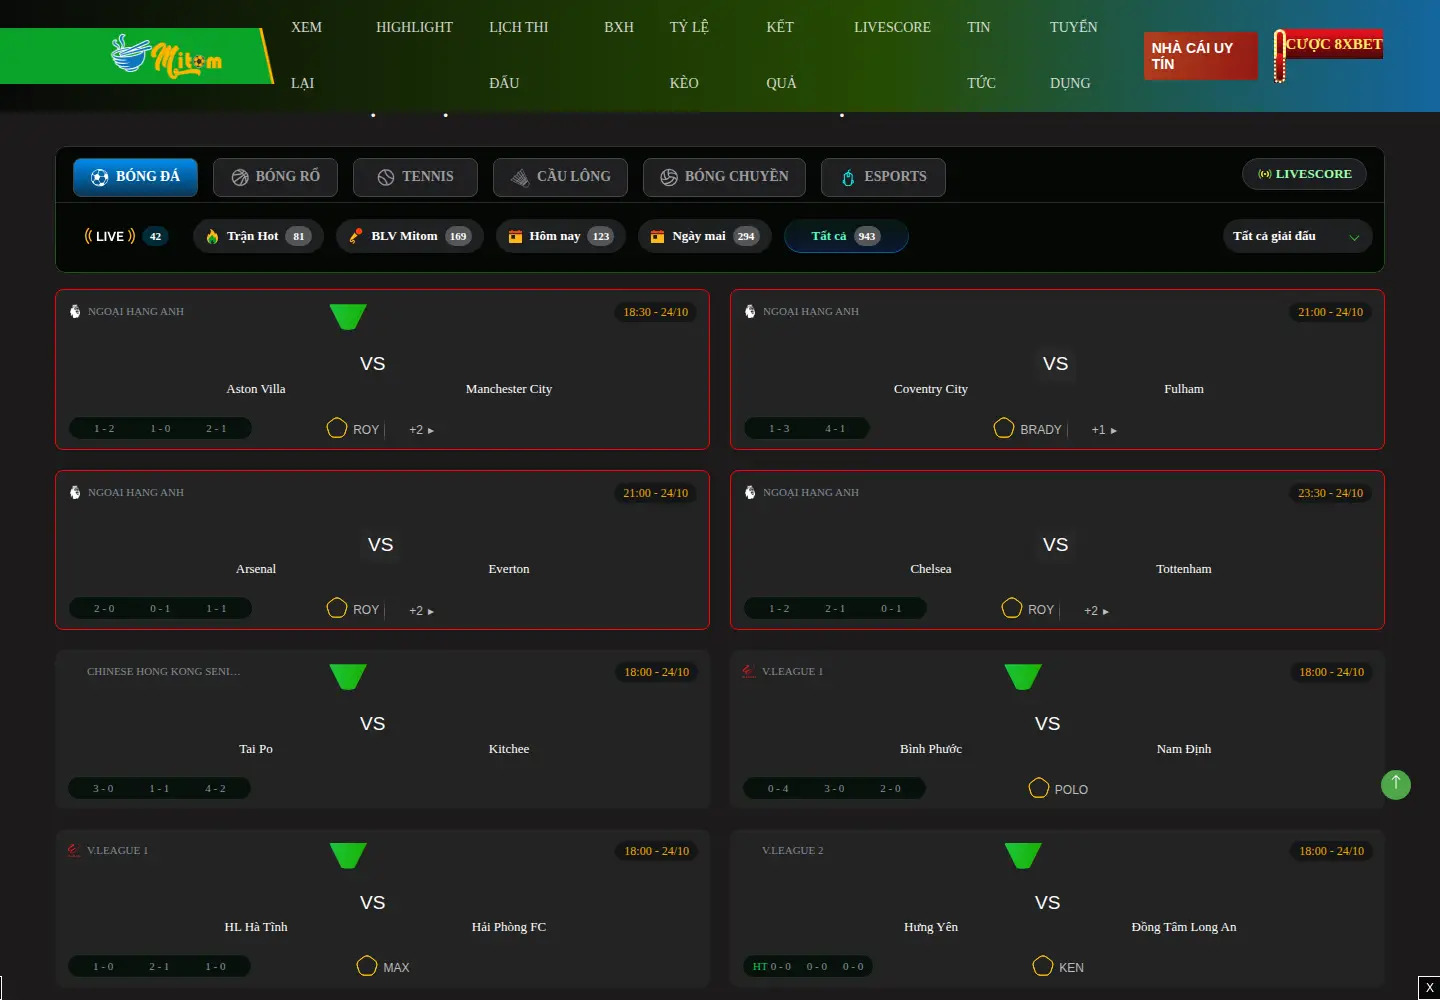Click the fire icon in Trận Hot
The image size is (1440, 1000).
(212, 236)
